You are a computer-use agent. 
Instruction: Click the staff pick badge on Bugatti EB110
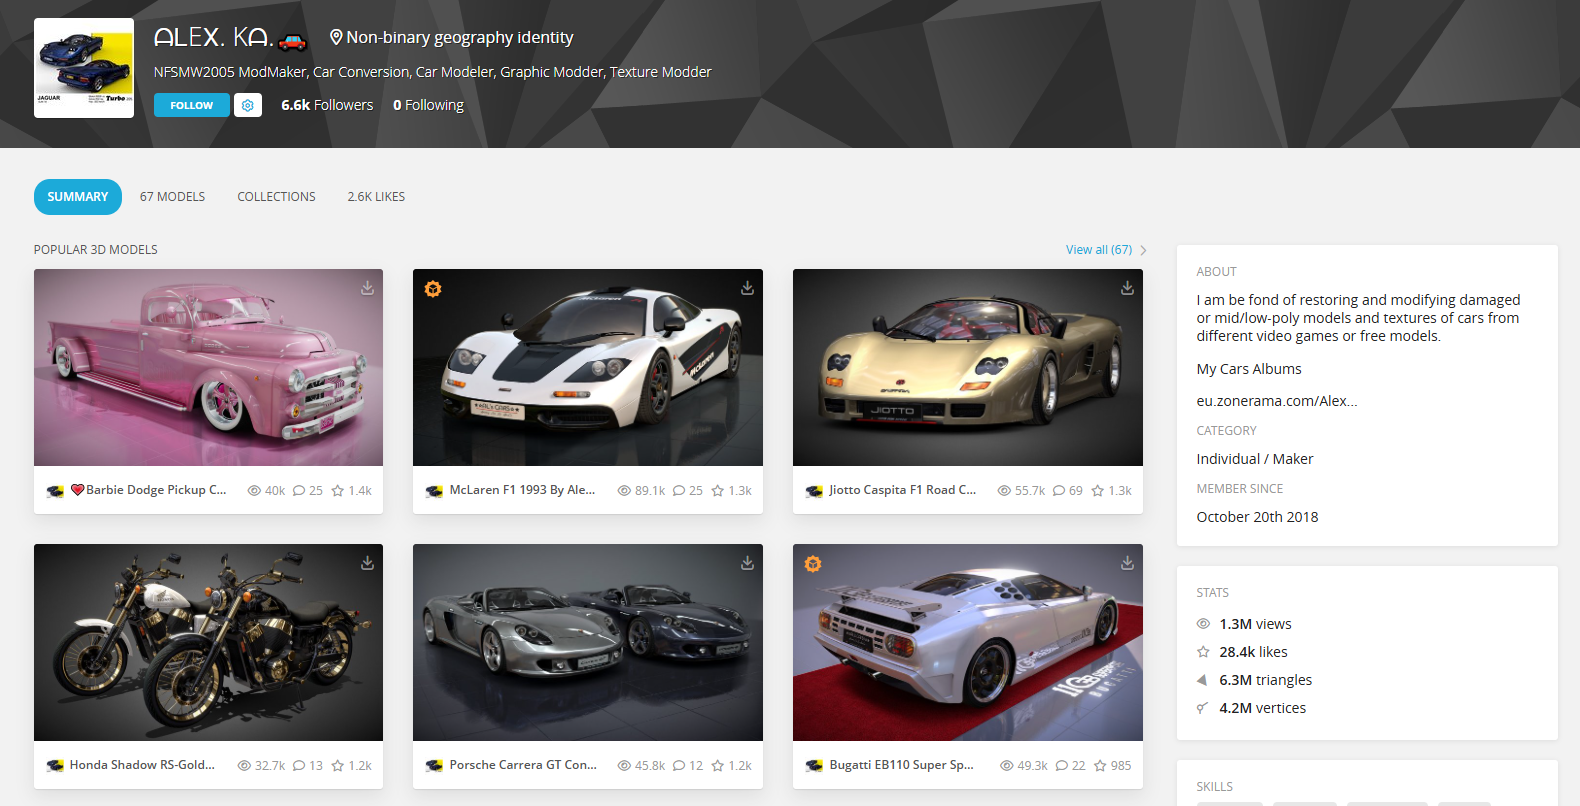813,564
